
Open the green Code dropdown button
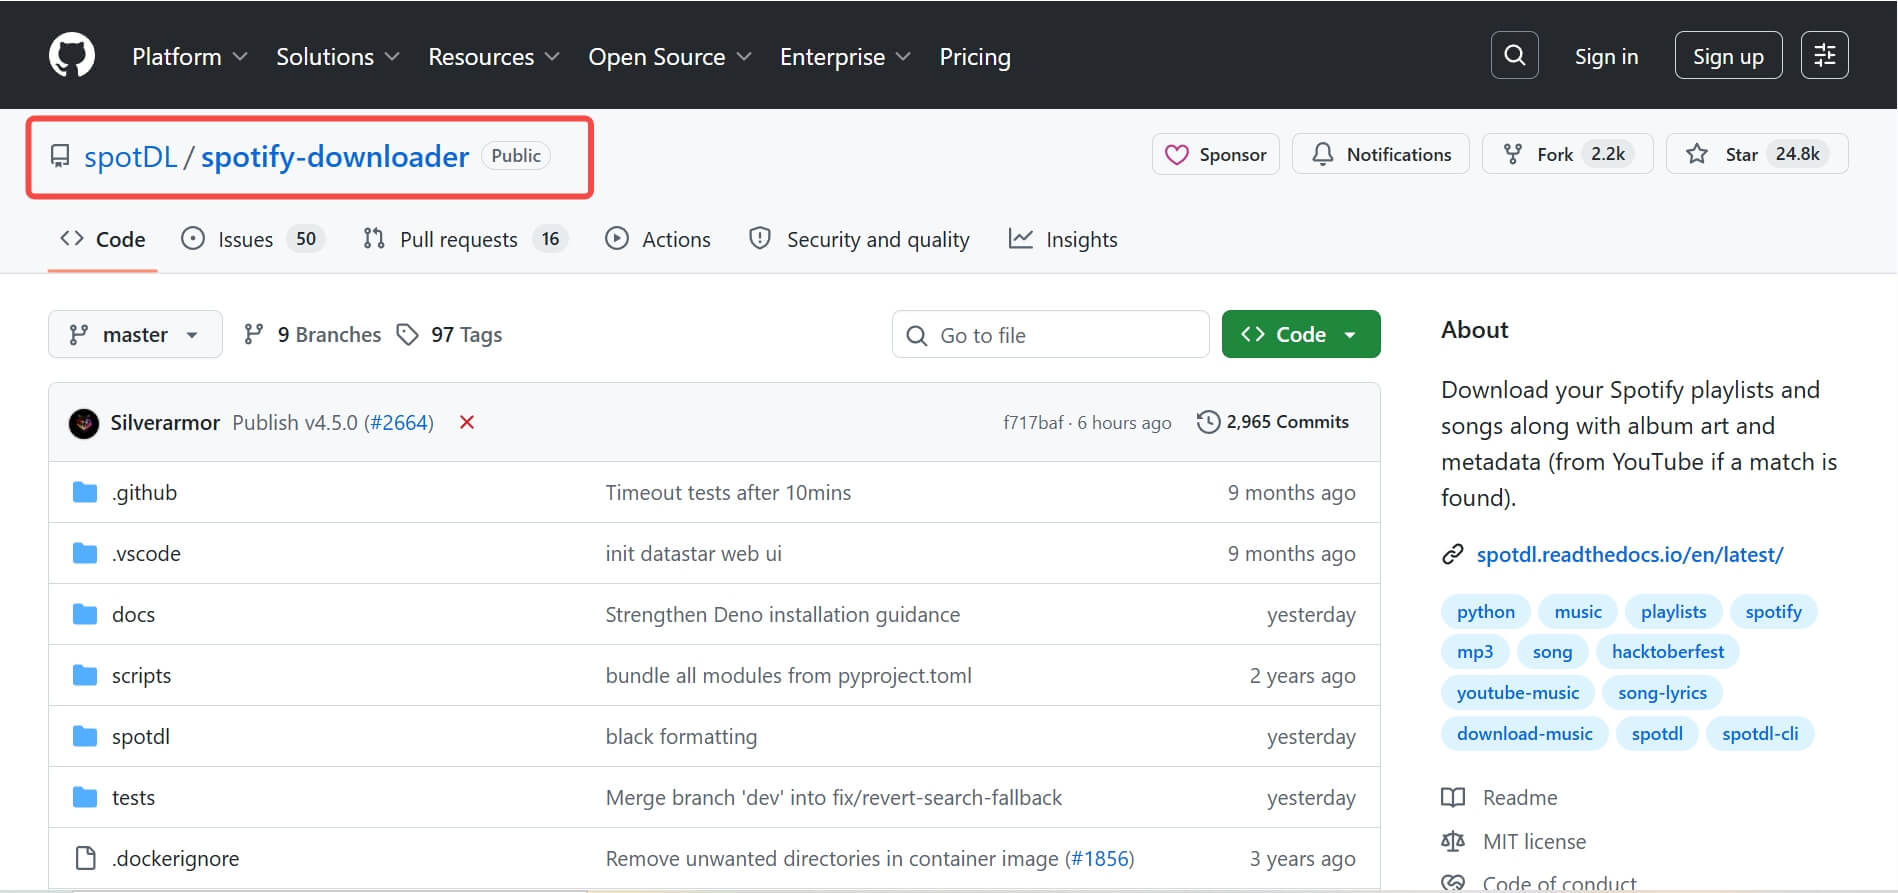[1301, 334]
